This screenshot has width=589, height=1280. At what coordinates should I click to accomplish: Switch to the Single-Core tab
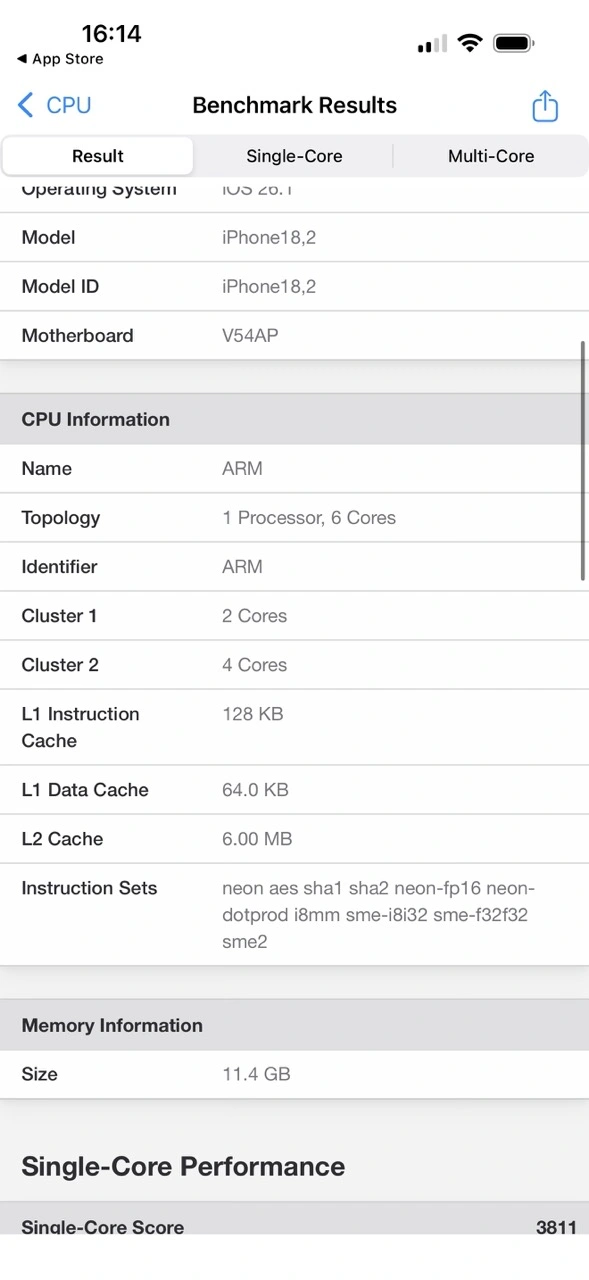pos(294,156)
